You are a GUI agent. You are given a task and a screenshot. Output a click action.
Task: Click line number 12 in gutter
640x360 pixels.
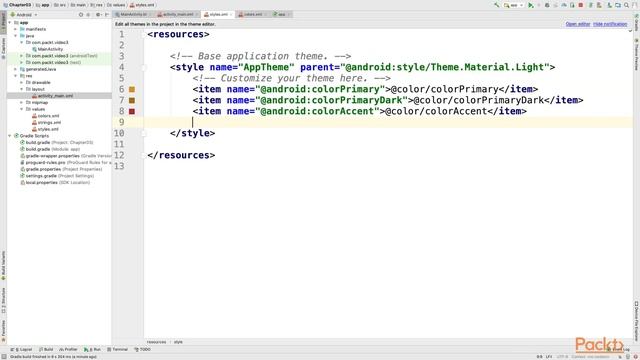[x=119, y=156]
